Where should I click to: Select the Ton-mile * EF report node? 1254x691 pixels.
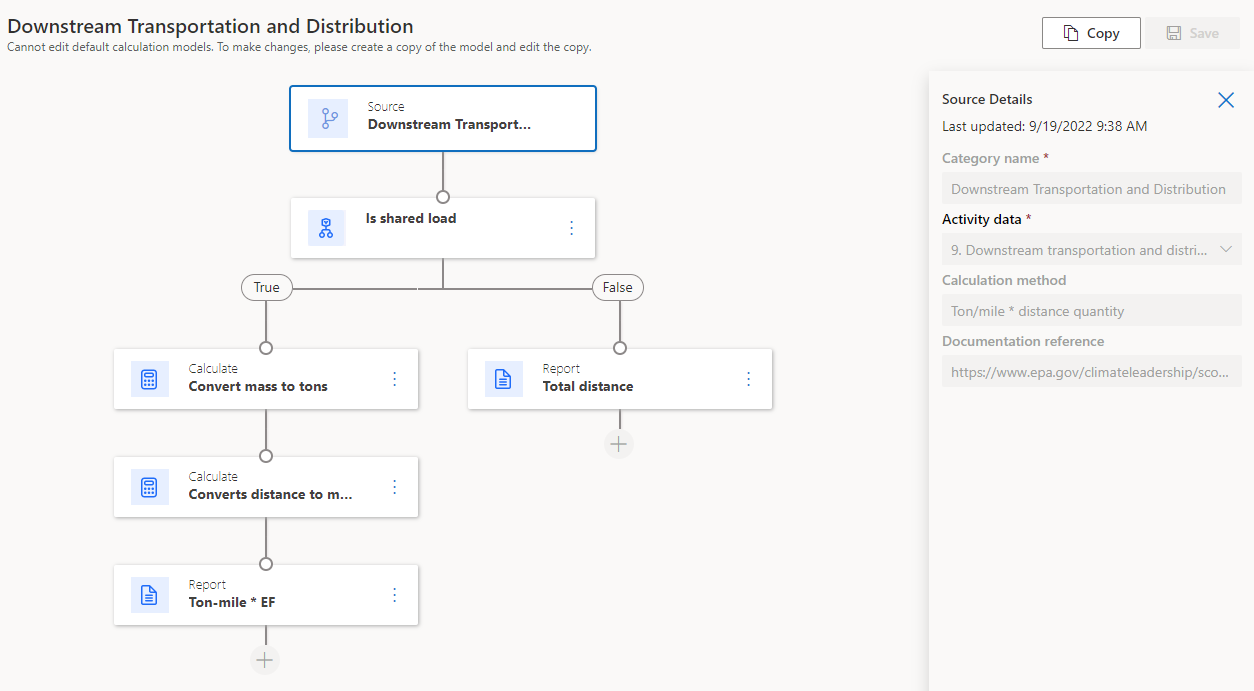coord(266,595)
